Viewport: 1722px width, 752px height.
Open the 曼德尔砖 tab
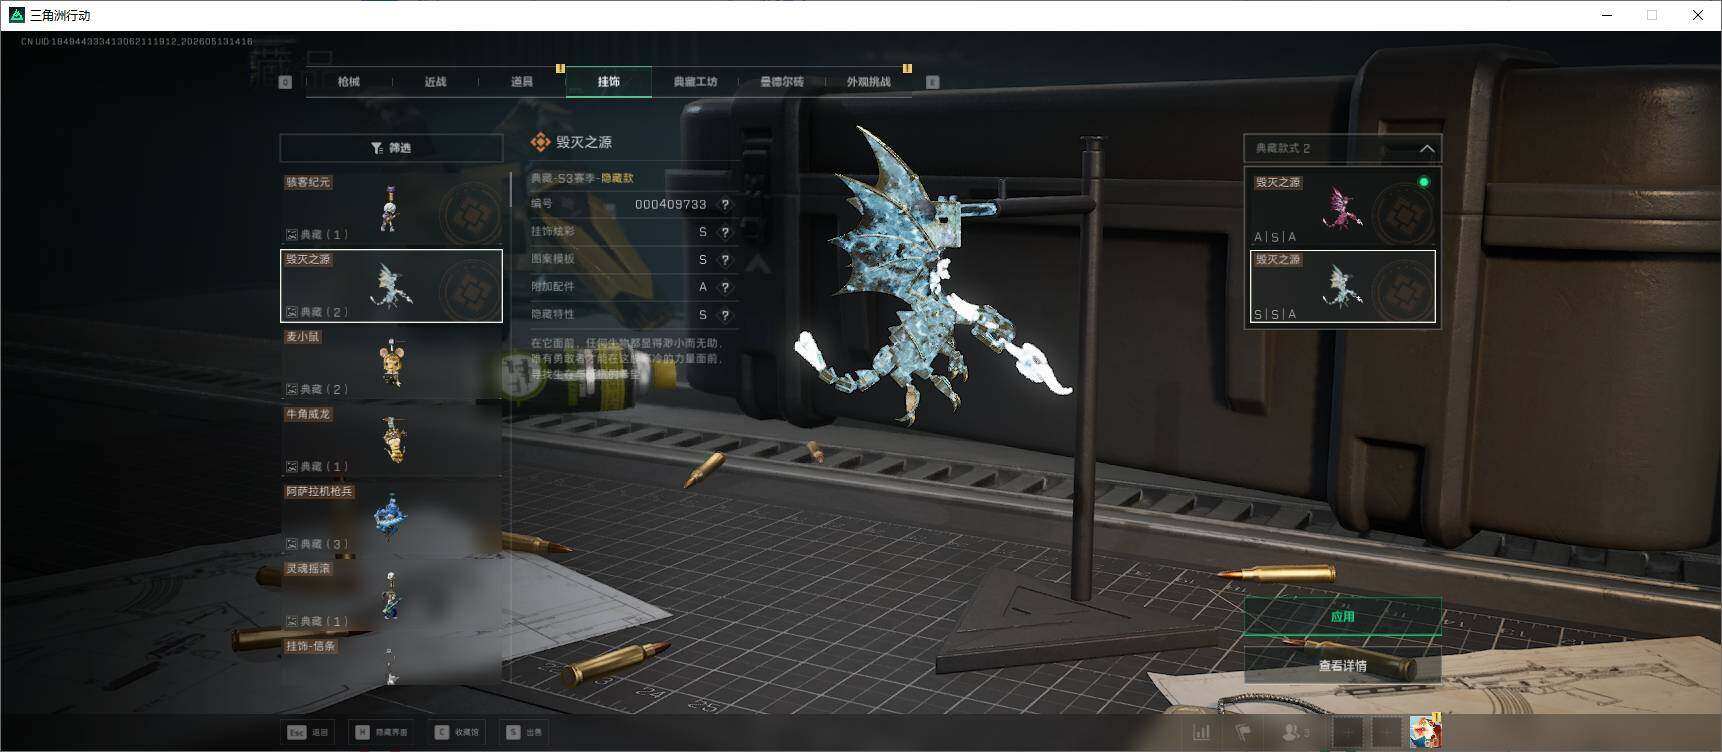click(782, 82)
